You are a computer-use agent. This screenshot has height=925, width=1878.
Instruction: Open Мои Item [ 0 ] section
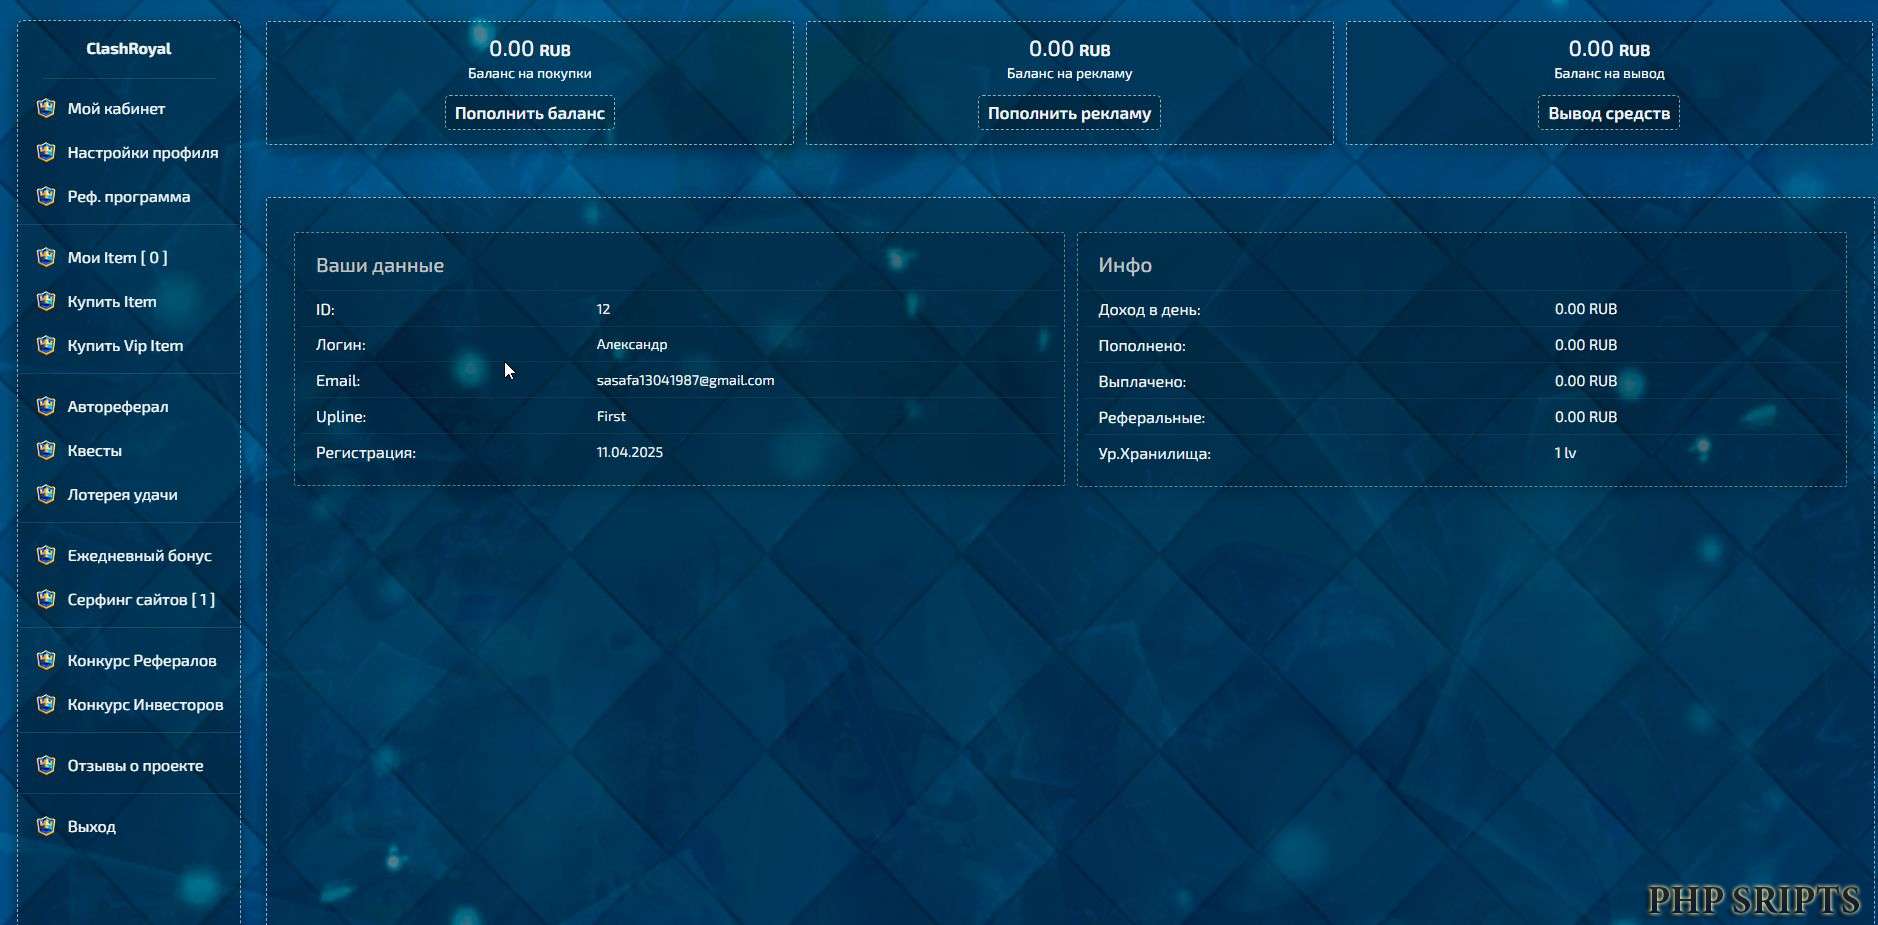coord(117,257)
